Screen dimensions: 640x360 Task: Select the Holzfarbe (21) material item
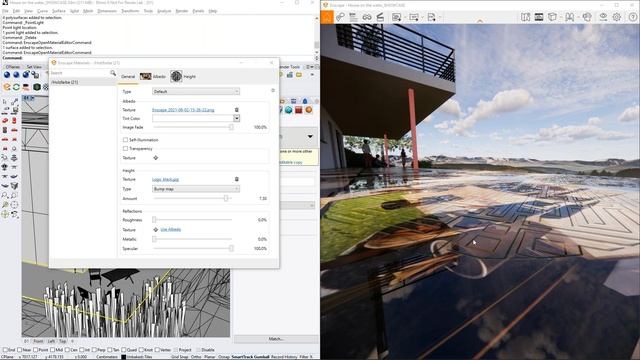click(x=83, y=82)
